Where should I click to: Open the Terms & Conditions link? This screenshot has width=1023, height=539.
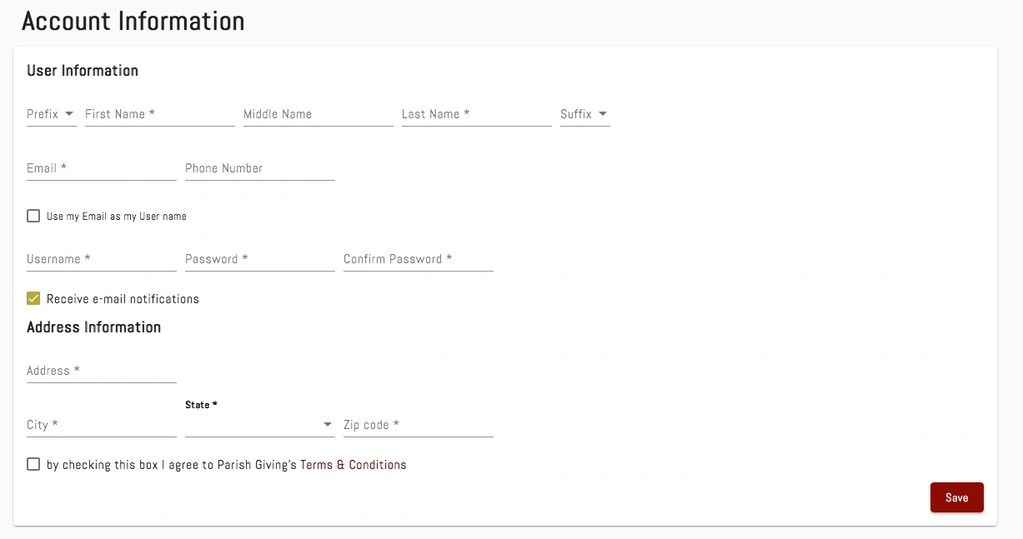[353, 465]
